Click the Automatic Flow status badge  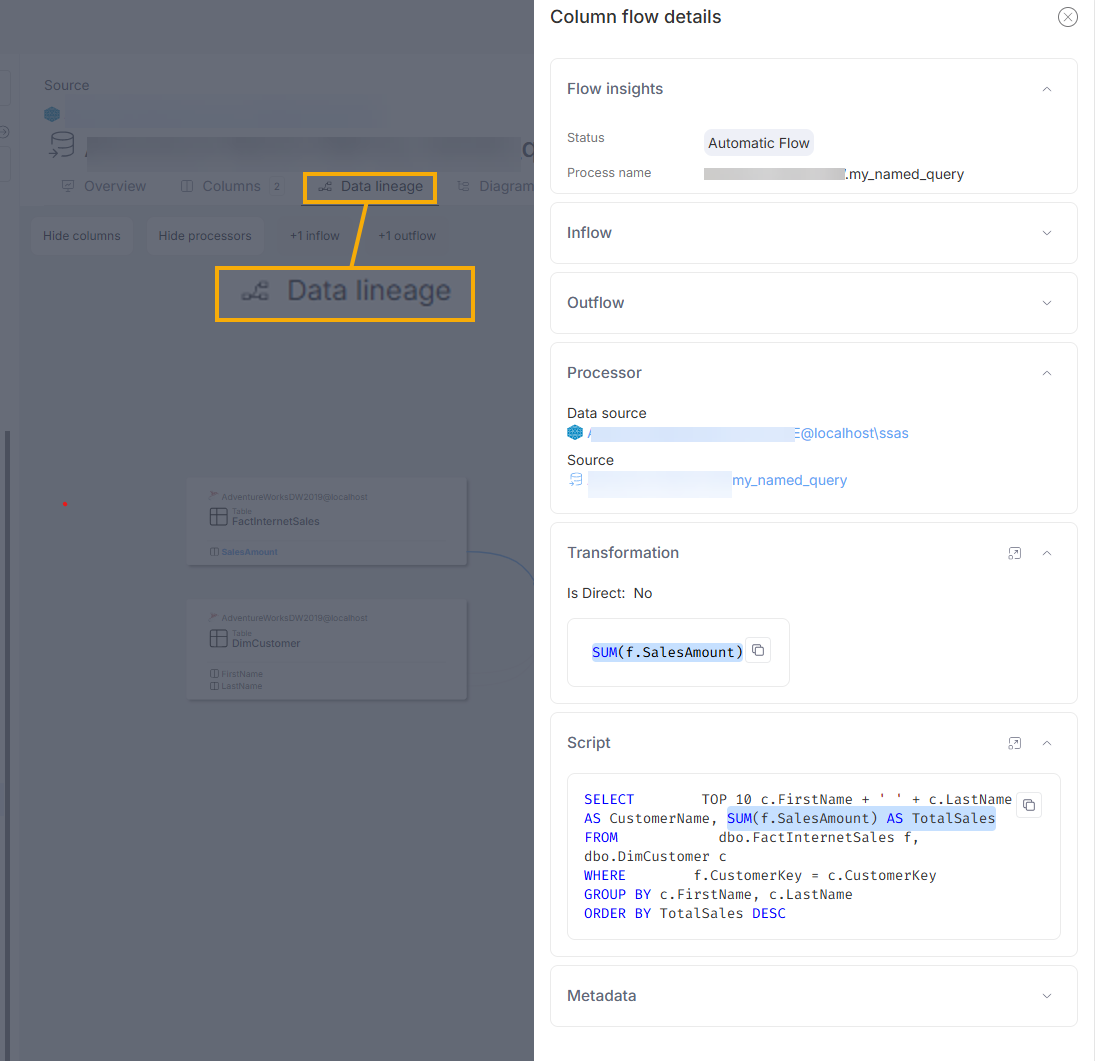758,142
